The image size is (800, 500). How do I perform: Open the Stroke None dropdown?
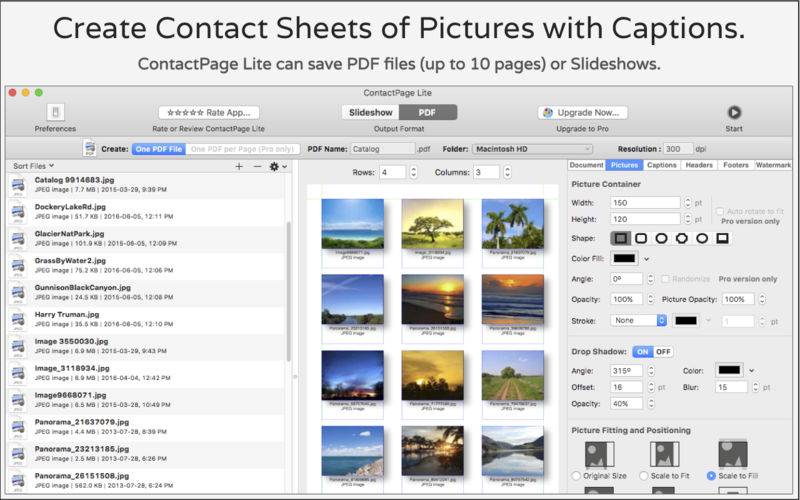(x=638, y=320)
